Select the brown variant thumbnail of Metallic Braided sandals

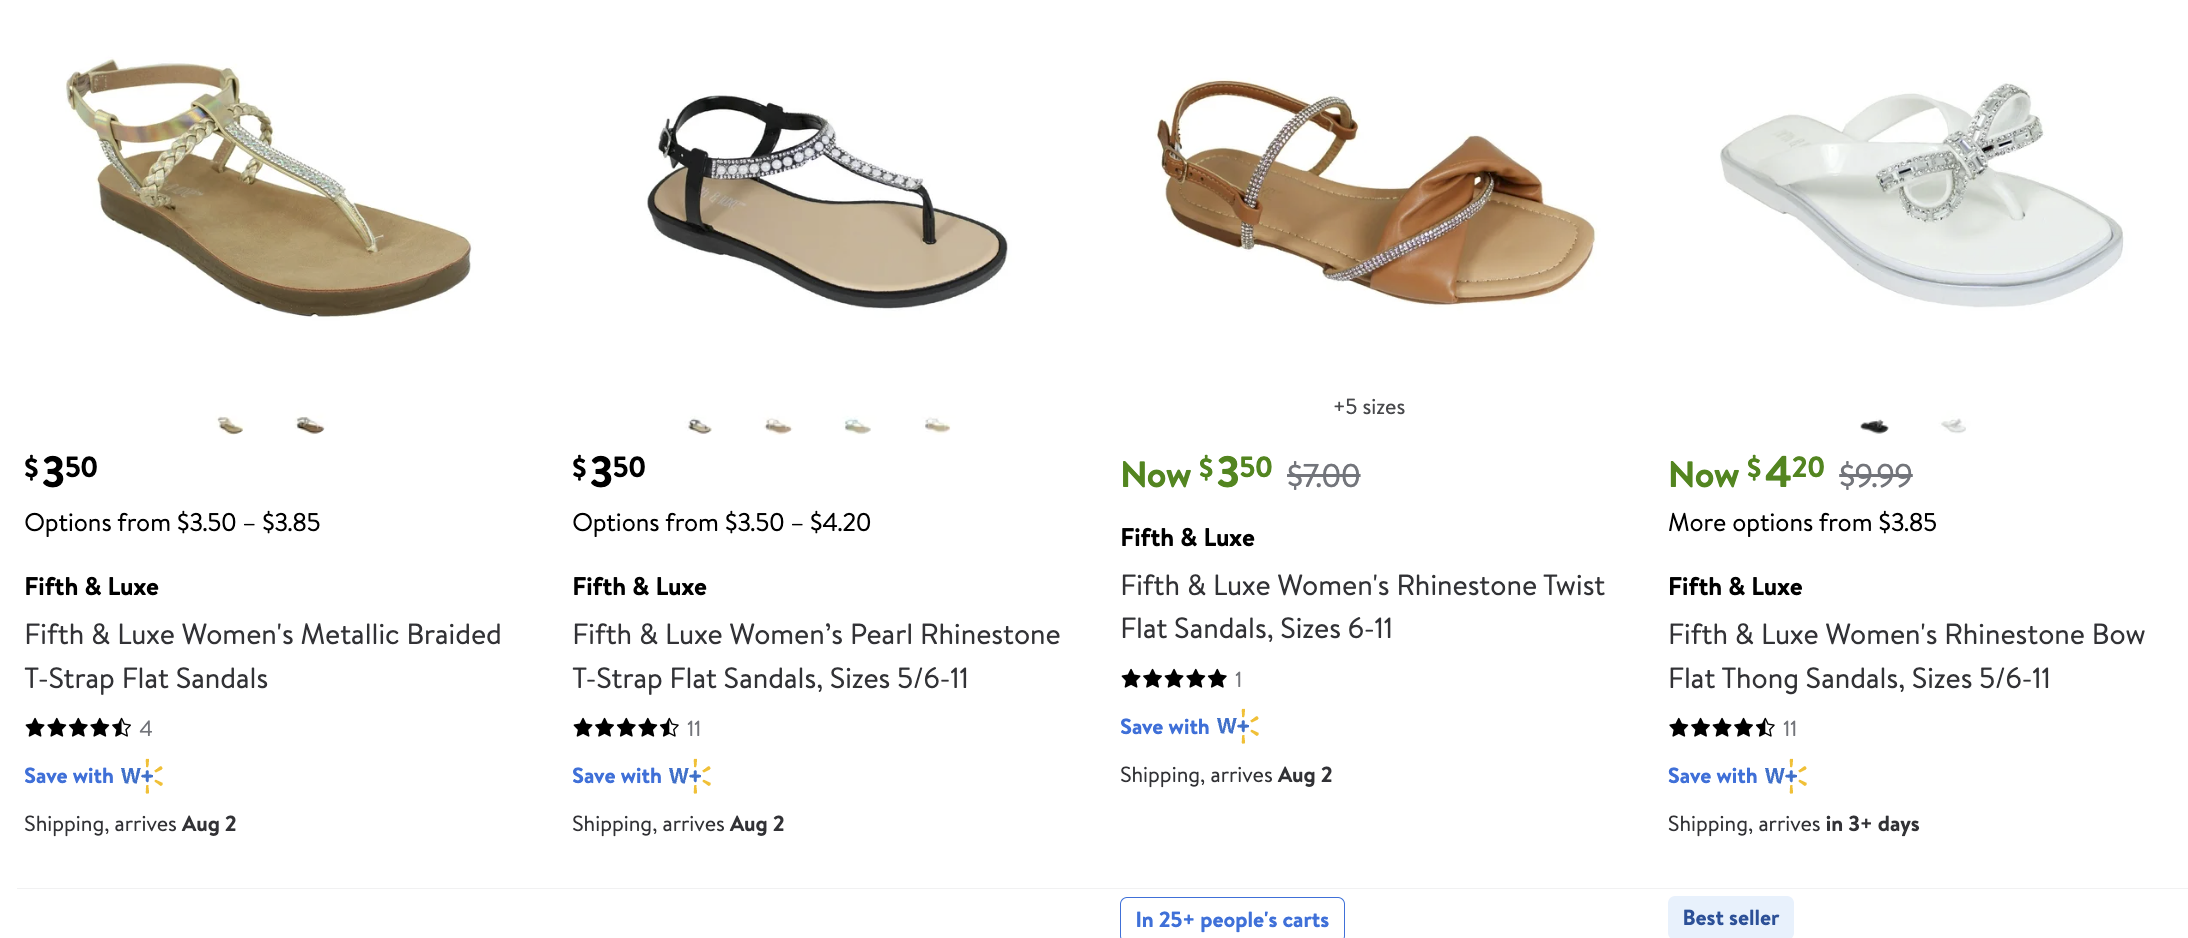click(x=310, y=426)
